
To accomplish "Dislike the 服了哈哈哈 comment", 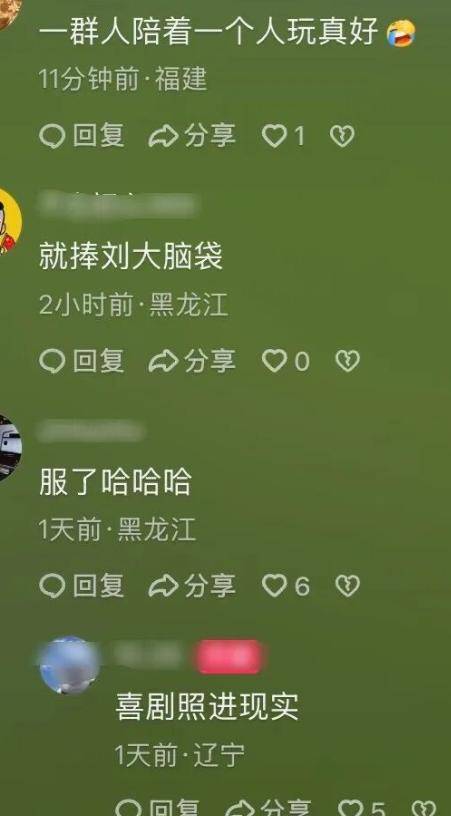I will pyautogui.click(x=347, y=586).
